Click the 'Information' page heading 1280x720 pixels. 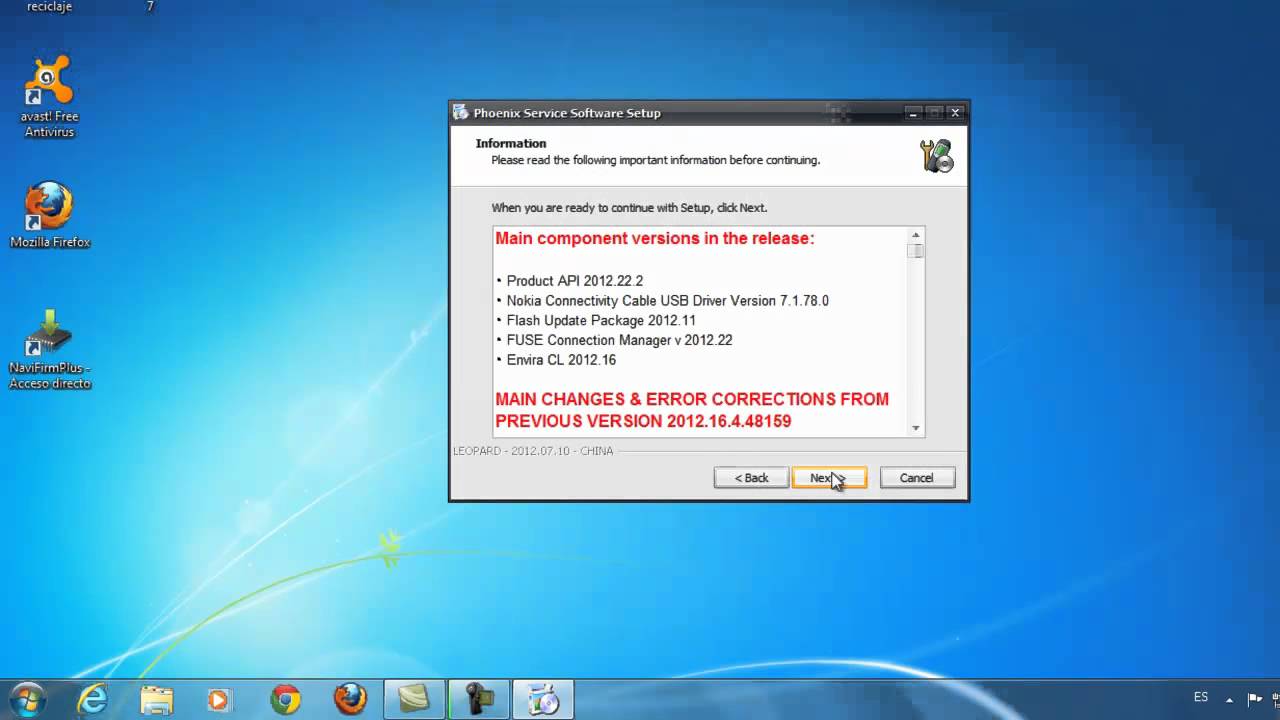(511, 143)
